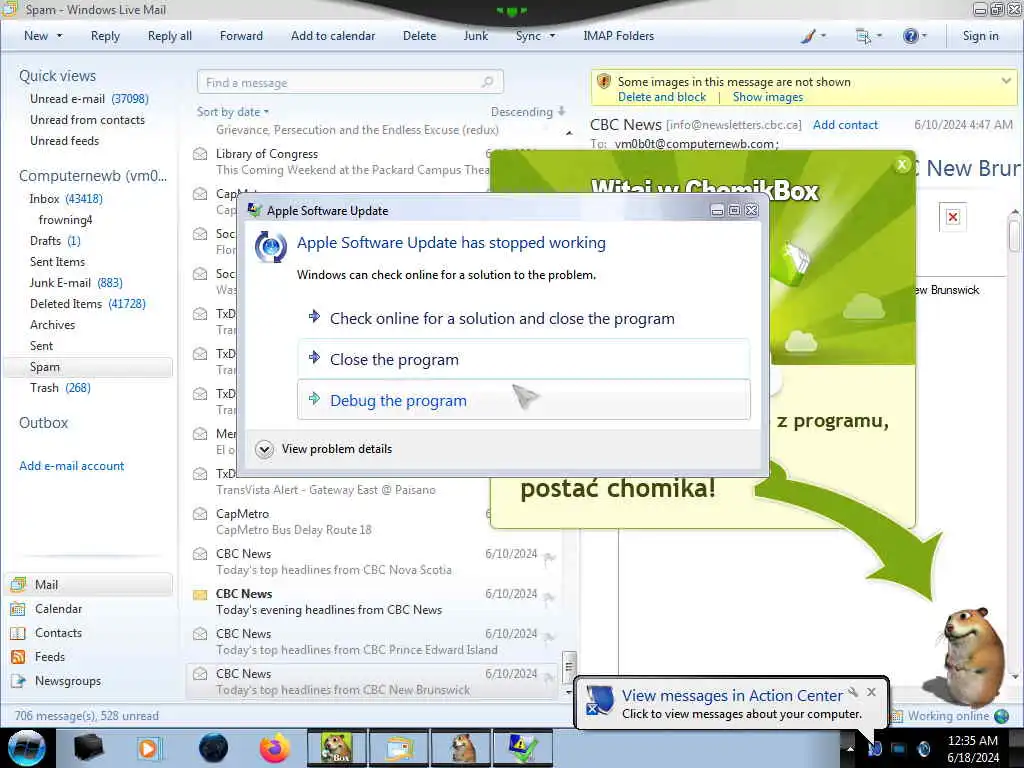The image size is (1024, 768).
Task: Close the ChomikBox green popup
Action: pyautogui.click(x=902, y=165)
